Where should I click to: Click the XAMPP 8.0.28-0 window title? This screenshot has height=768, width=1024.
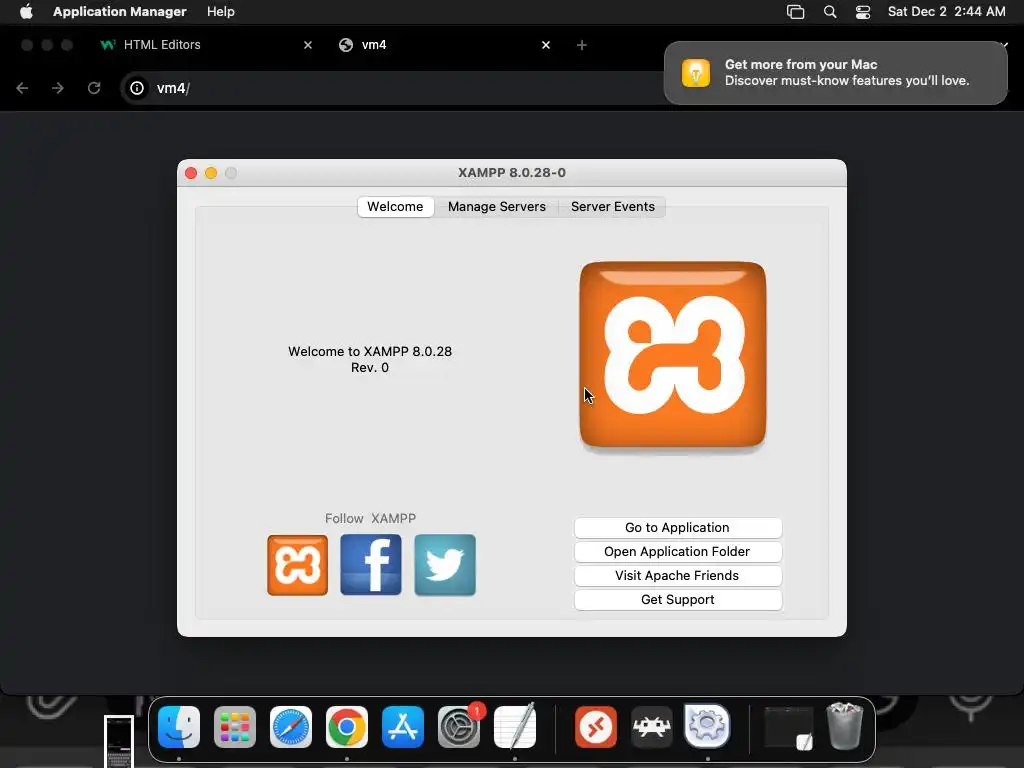click(x=512, y=173)
